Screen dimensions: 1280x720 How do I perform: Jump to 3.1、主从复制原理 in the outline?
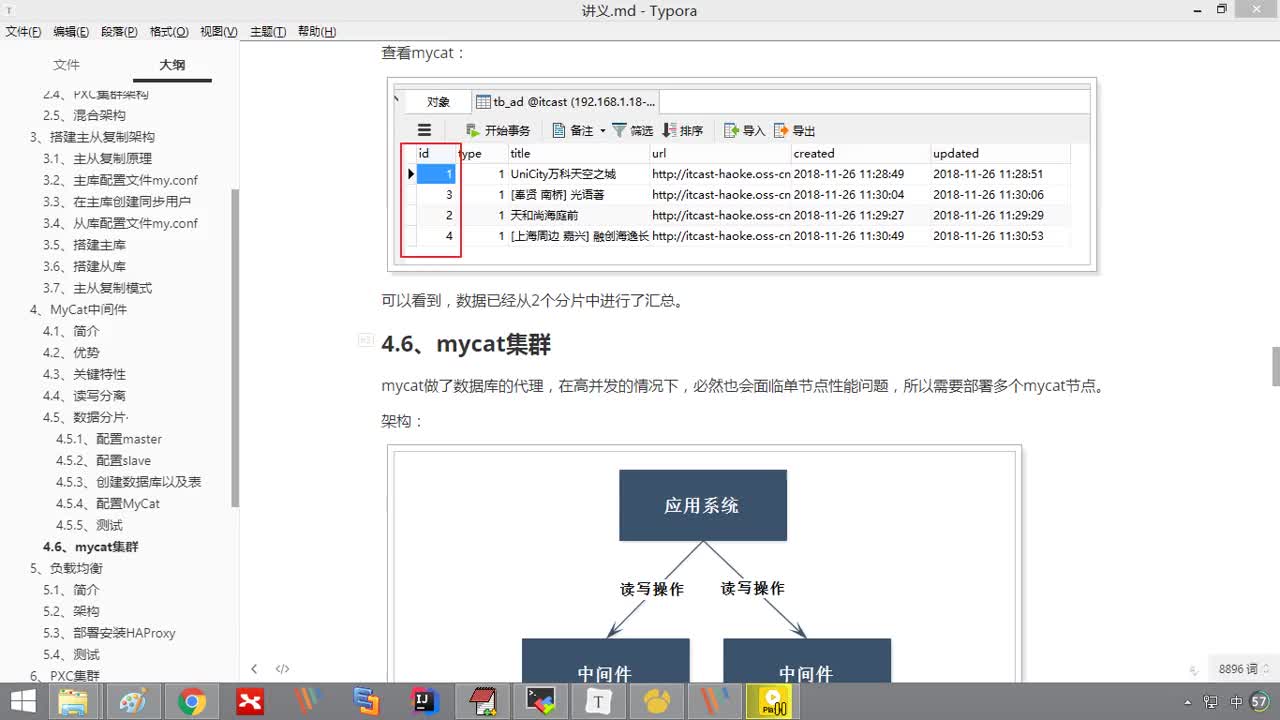click(97, 158)
